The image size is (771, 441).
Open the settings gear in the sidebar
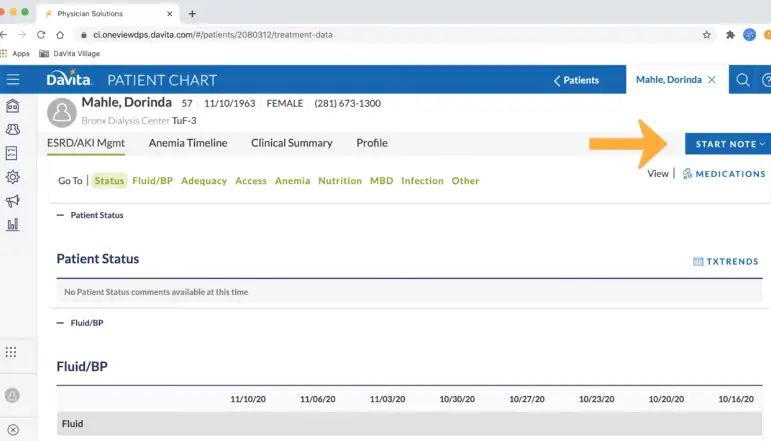tap(13, 177)
